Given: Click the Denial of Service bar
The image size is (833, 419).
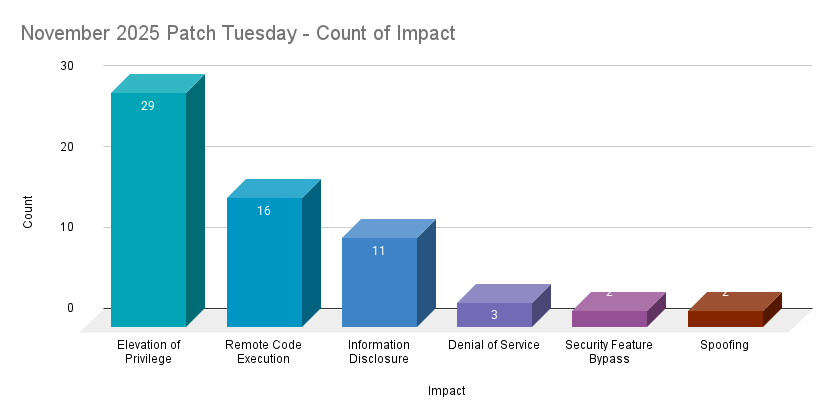Looking at the screenshot, I should pyautogui.click(x=494, y=315).
